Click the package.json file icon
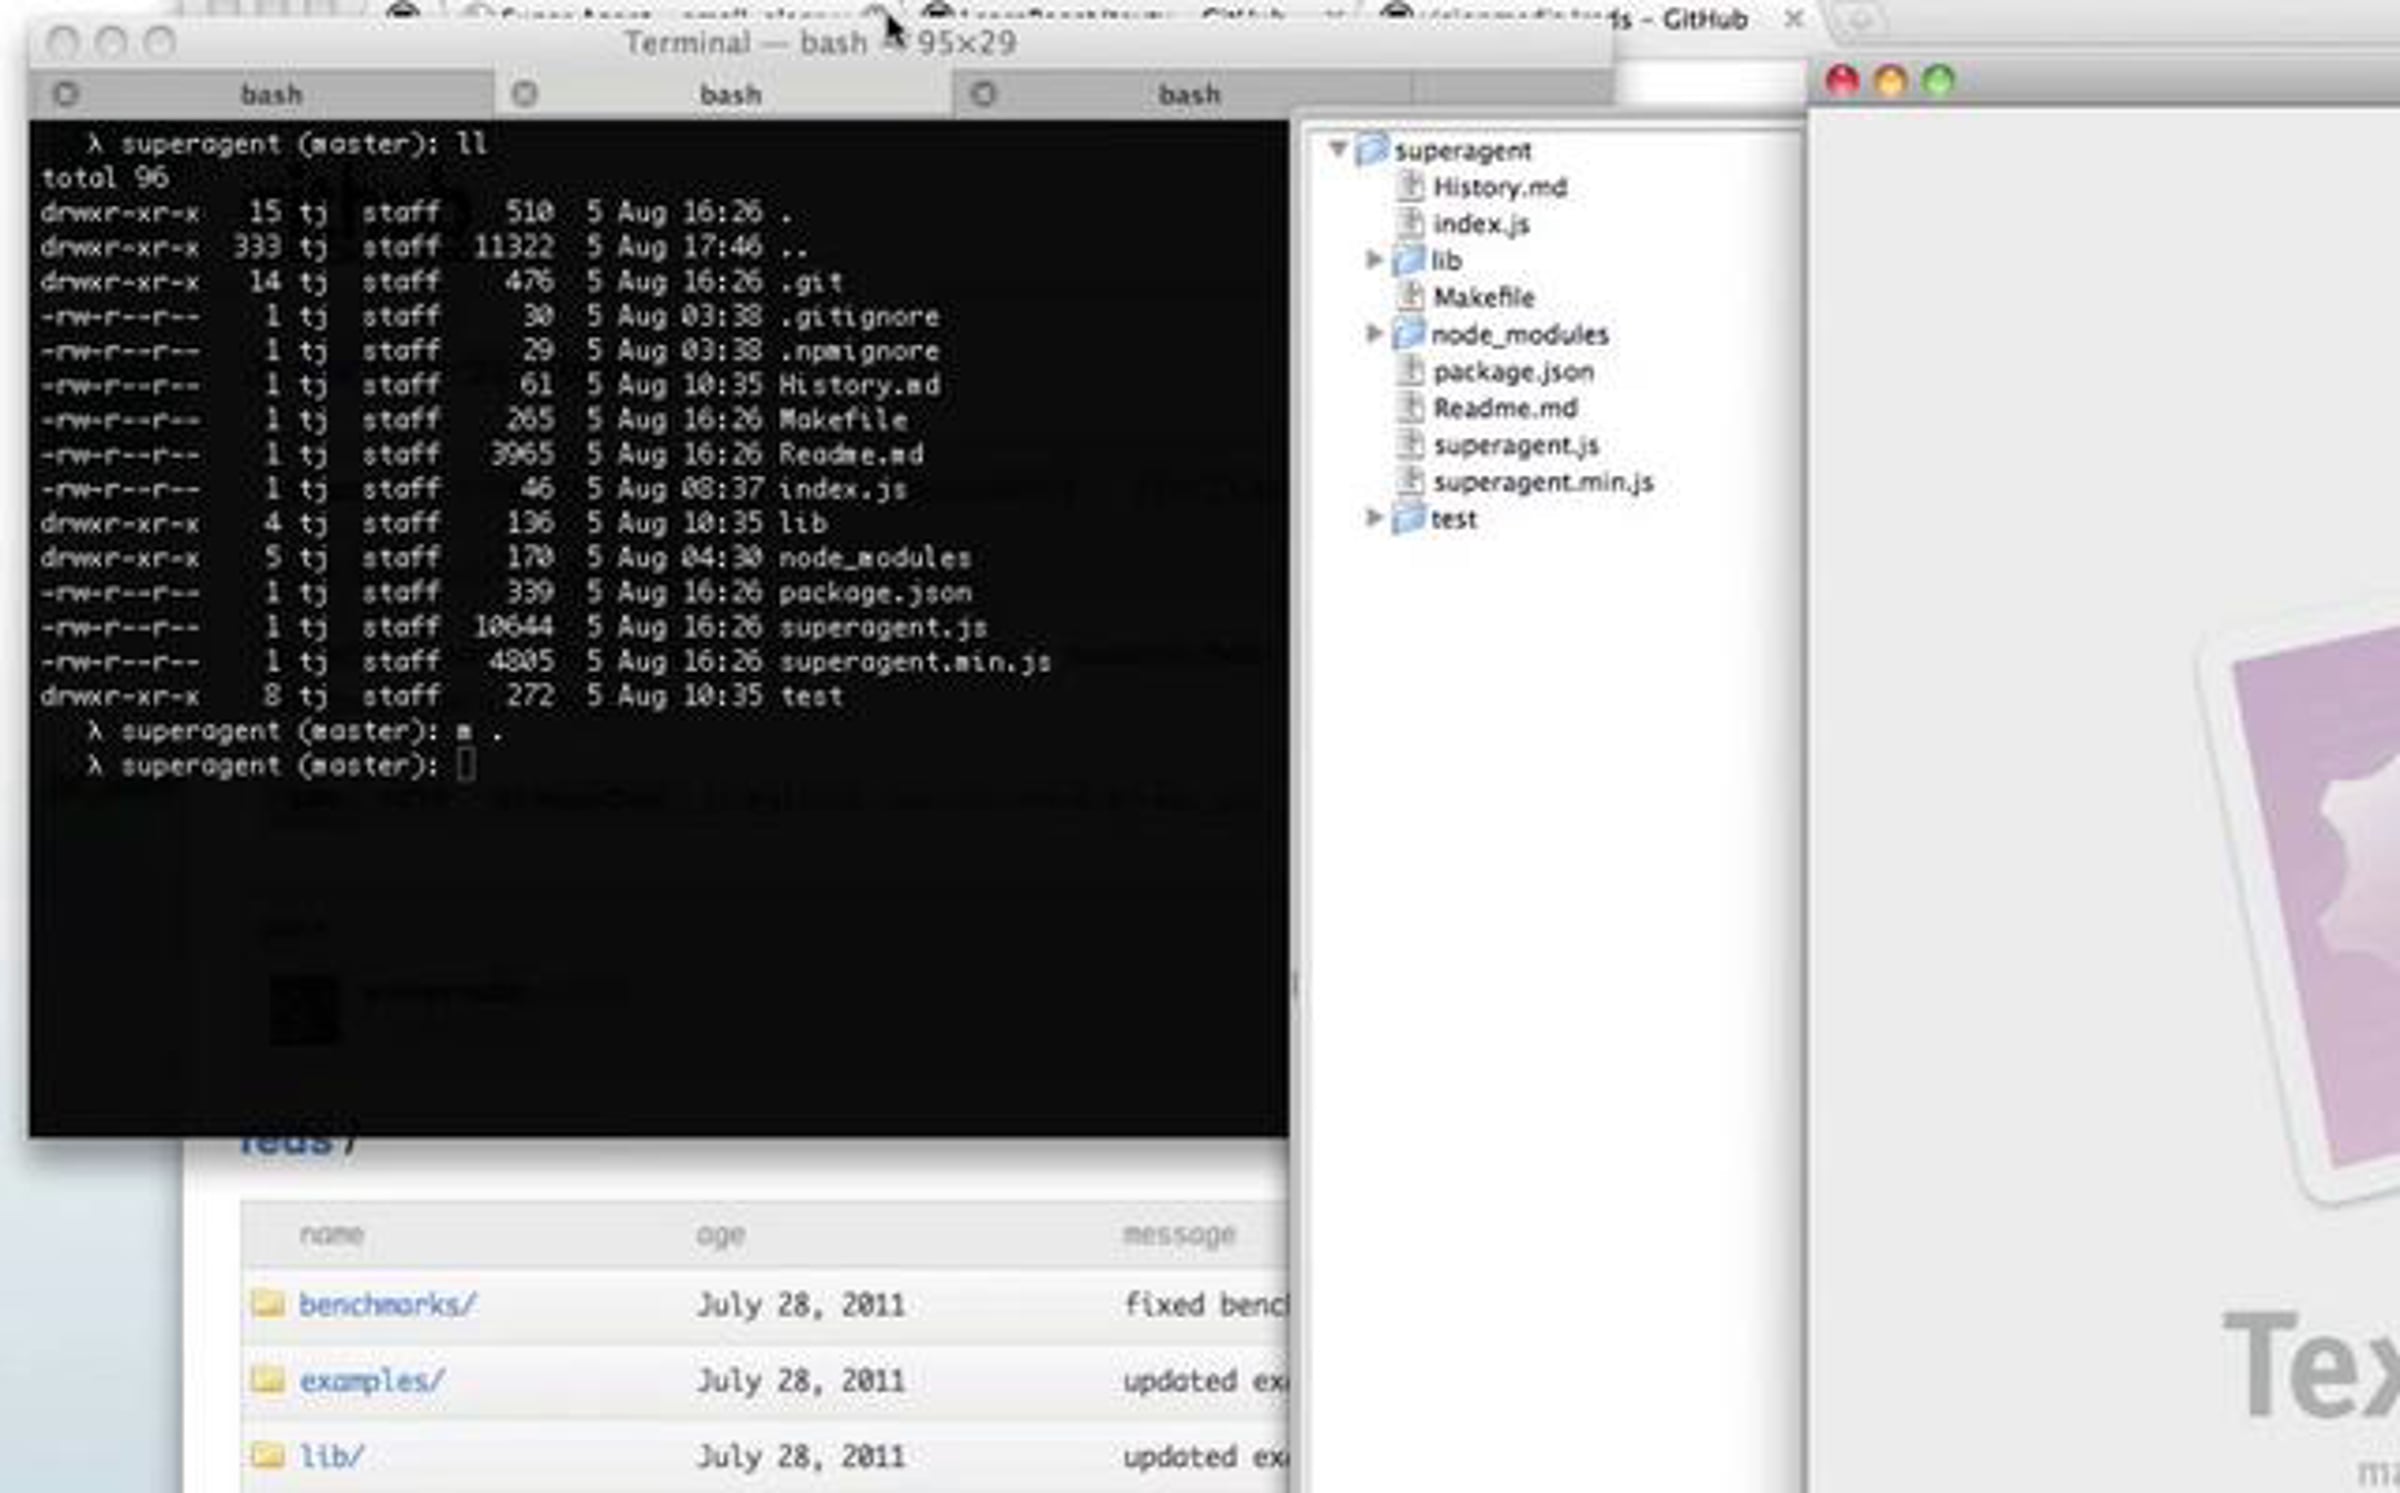Viewport: 2400px width, 1493px height. click(1410, 371)
